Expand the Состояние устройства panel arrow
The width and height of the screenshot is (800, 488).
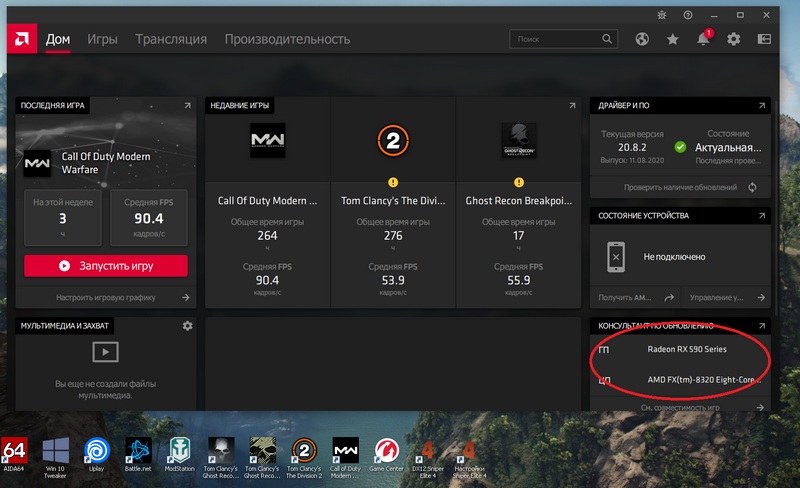[x=762, y=216]
